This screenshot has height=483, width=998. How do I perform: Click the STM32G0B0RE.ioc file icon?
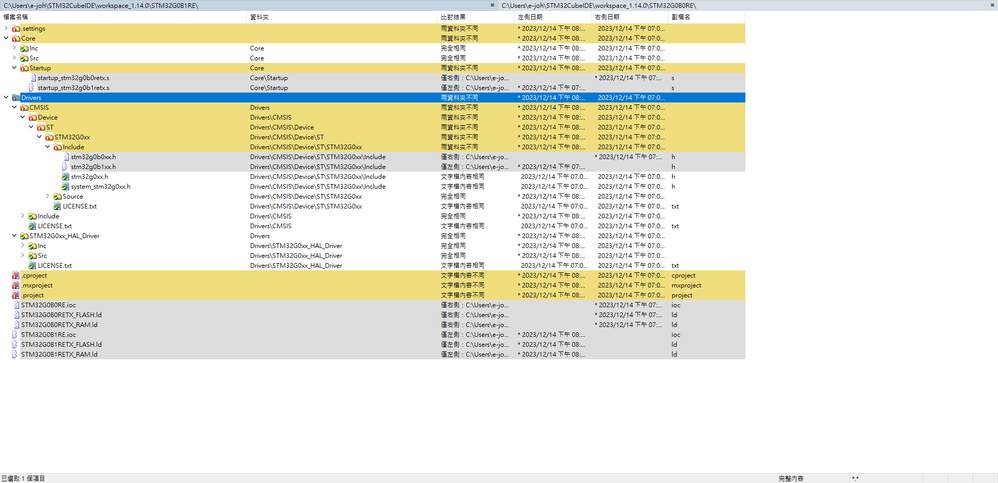[16, 305]
